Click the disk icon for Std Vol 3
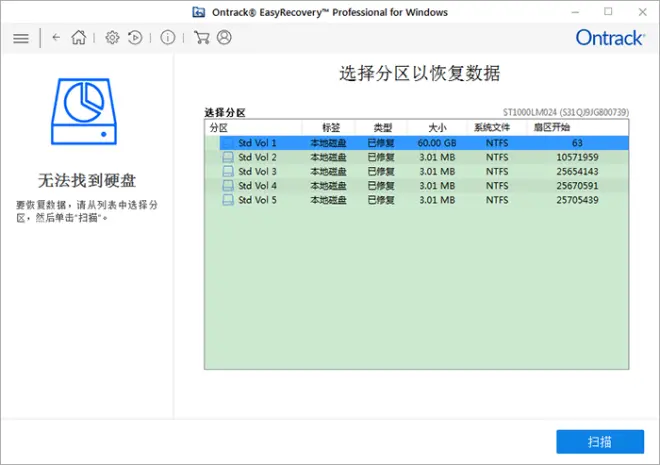Image resolution: width=660 pixels, height=465 pixels. 228,172
